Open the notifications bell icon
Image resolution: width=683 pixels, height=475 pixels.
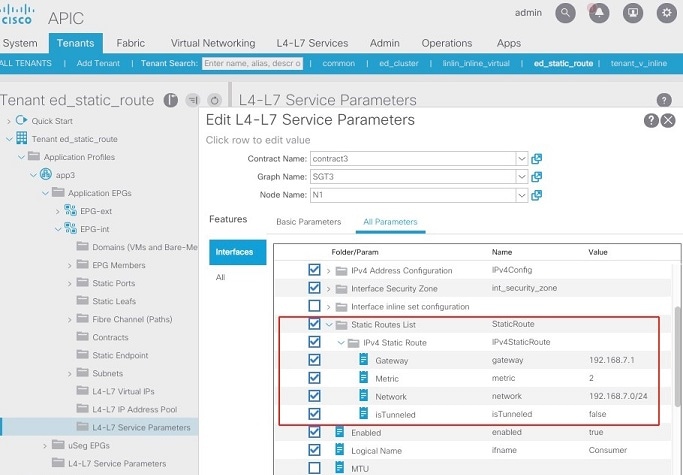tap(599, 13)
